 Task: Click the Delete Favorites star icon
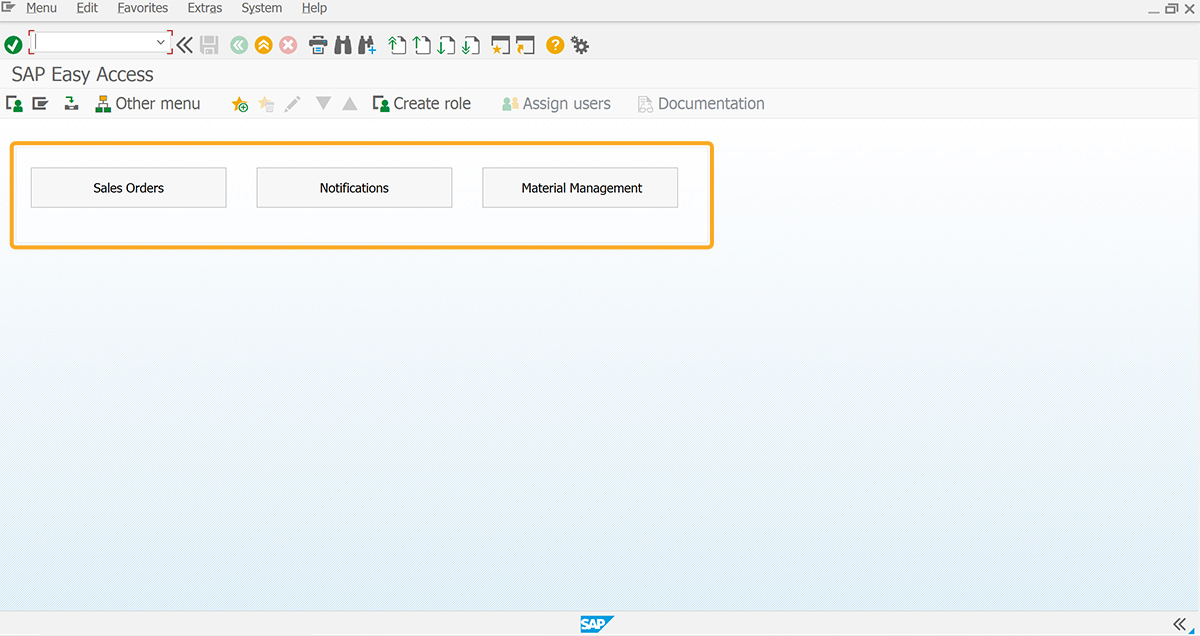(x=266, y=104)
